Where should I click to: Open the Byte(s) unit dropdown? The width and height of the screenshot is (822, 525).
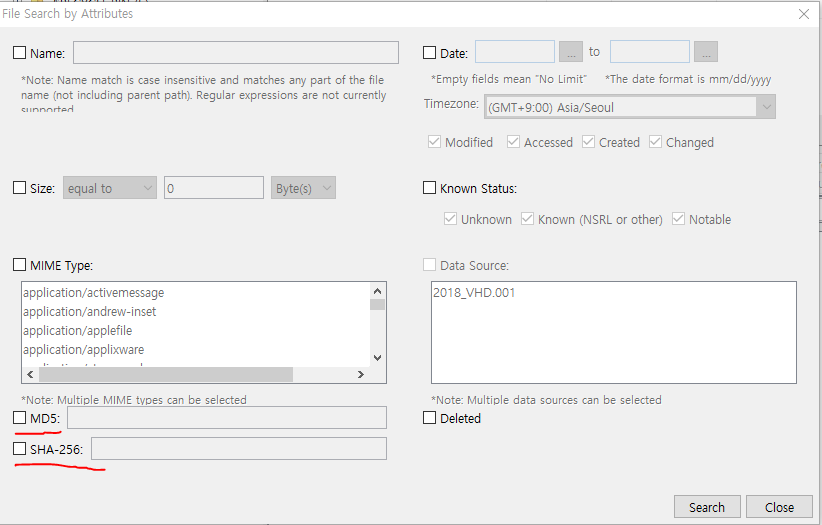[303, 188]
